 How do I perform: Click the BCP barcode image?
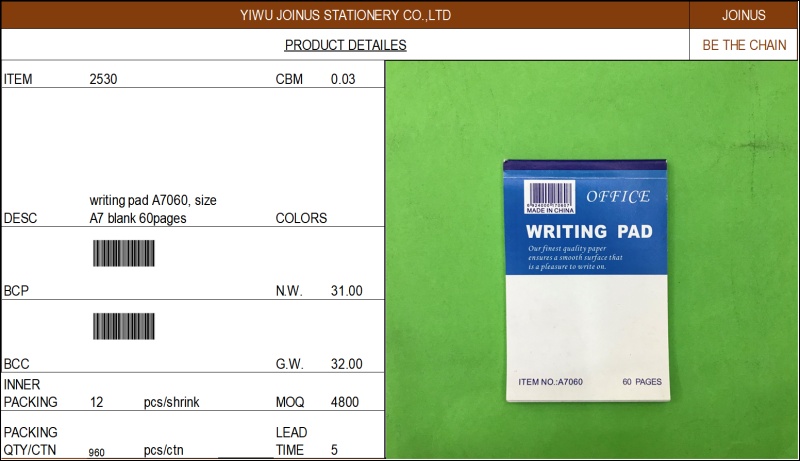pyautogui.click(x=125, y=254)
